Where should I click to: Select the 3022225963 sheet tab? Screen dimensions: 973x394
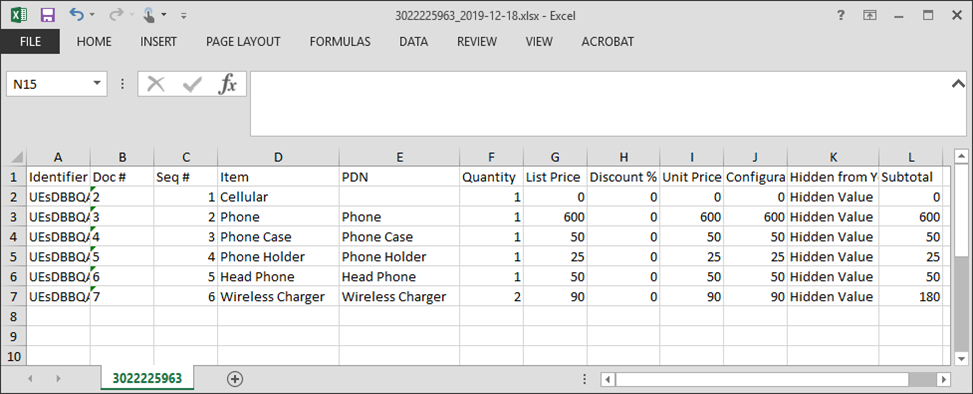point(147,378)
